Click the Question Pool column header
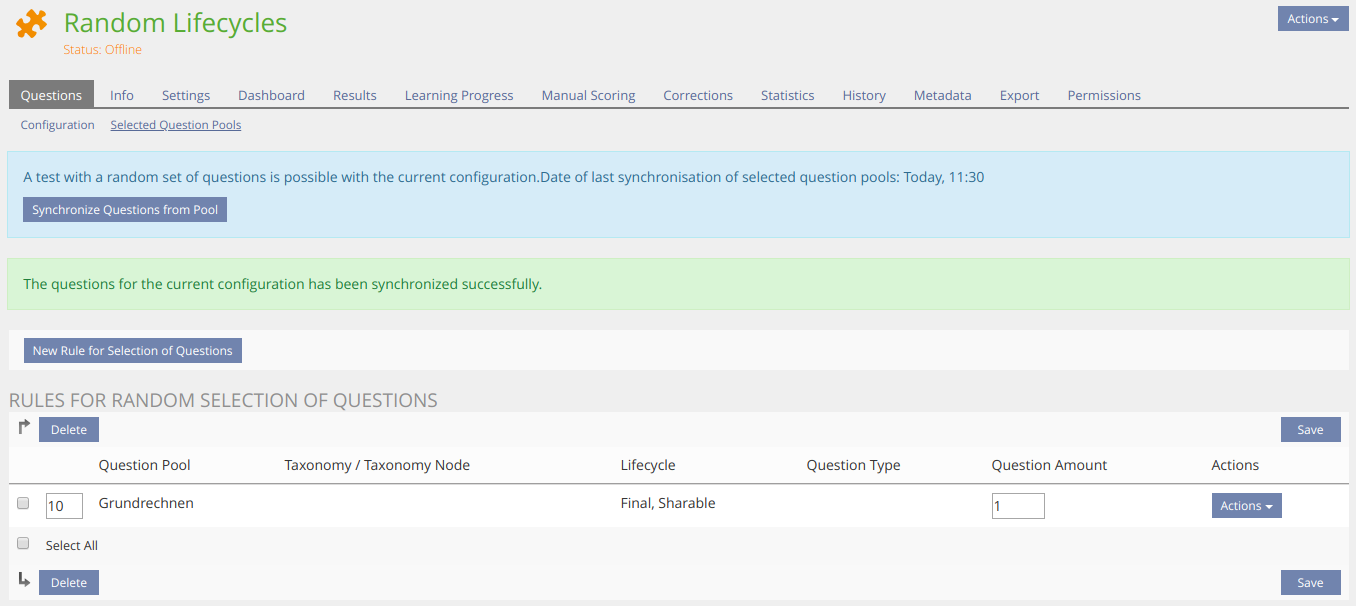Screen dimensions: 1356x606 145,465
